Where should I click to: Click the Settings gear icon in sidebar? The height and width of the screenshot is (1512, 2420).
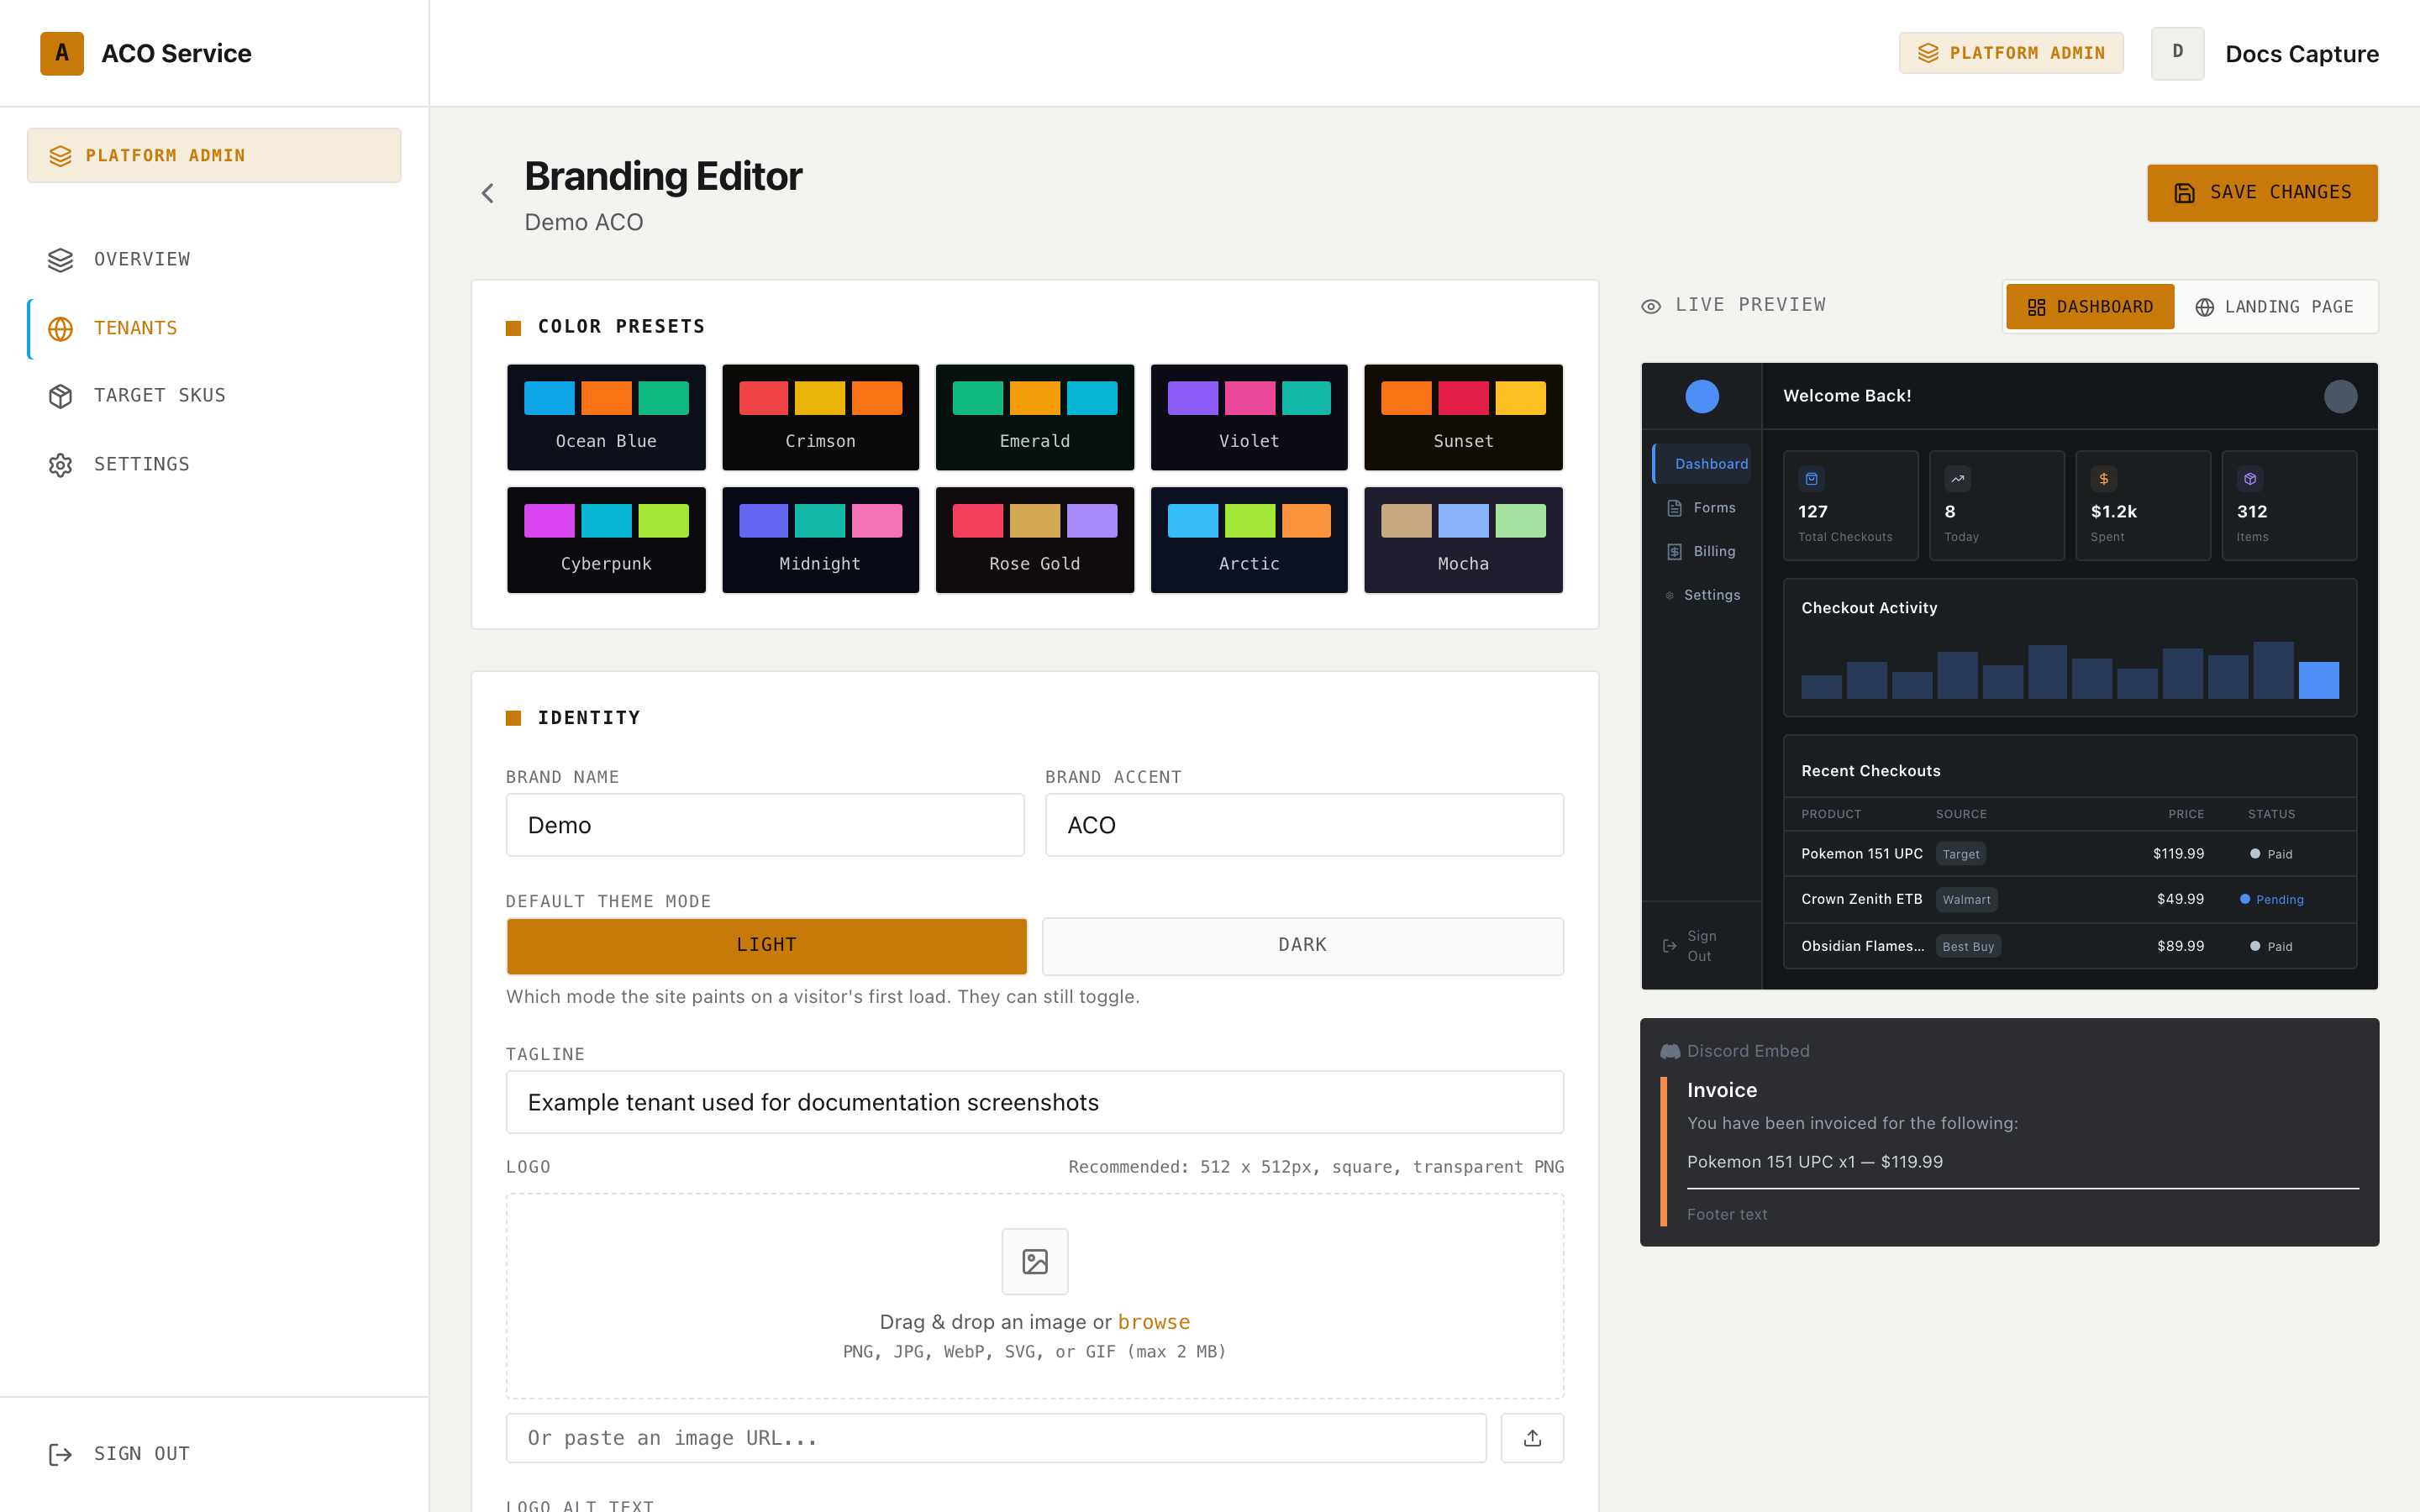pos(61,465)
